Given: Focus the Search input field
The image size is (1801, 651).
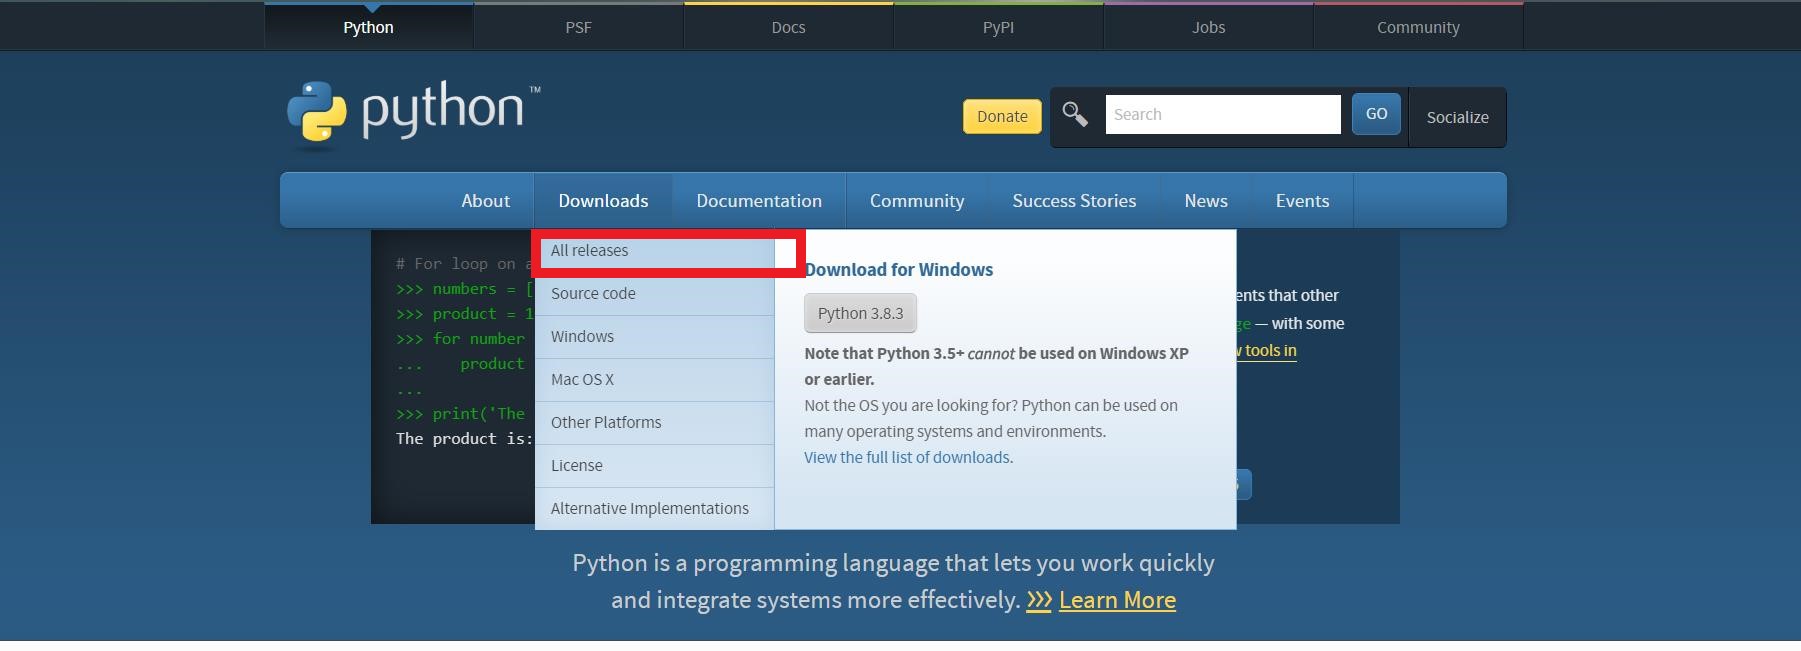Looking at the screenshot, I should 1223,114.
